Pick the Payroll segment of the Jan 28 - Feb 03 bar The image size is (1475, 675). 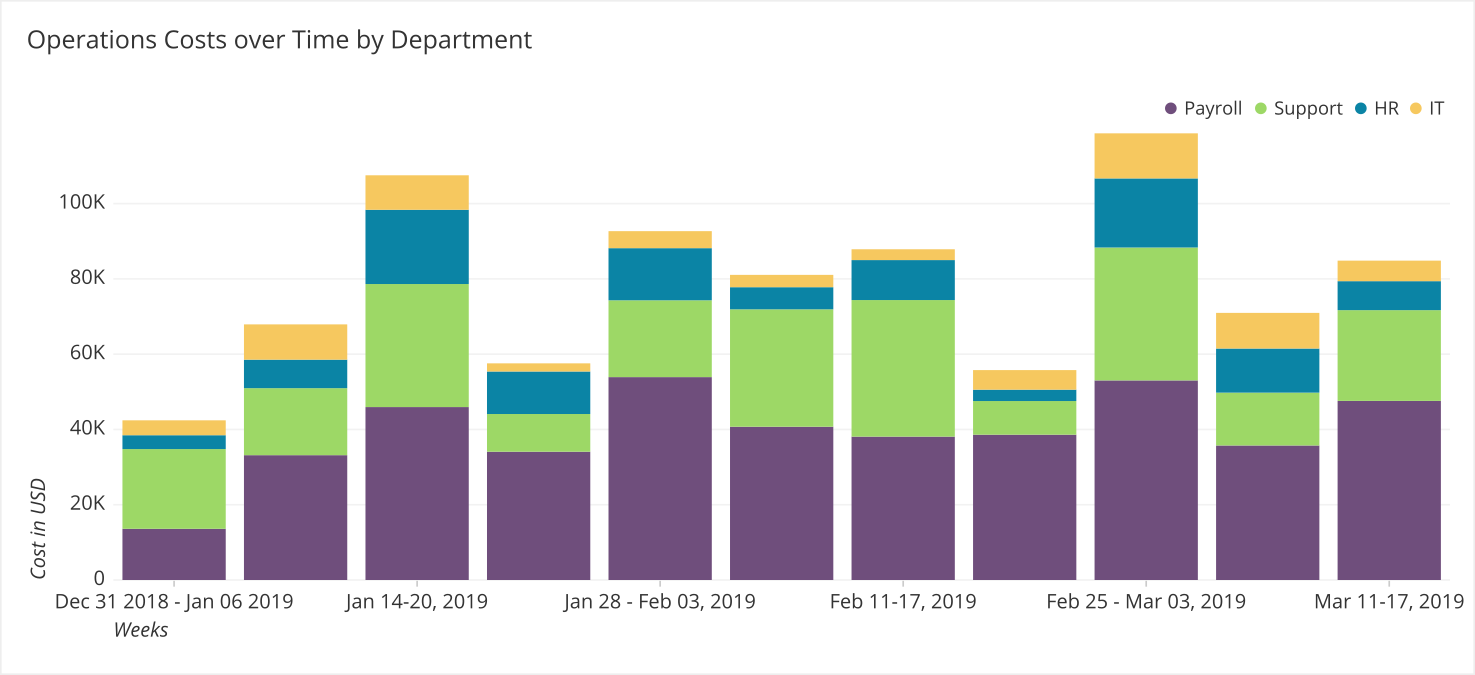(x=660, y=478)
